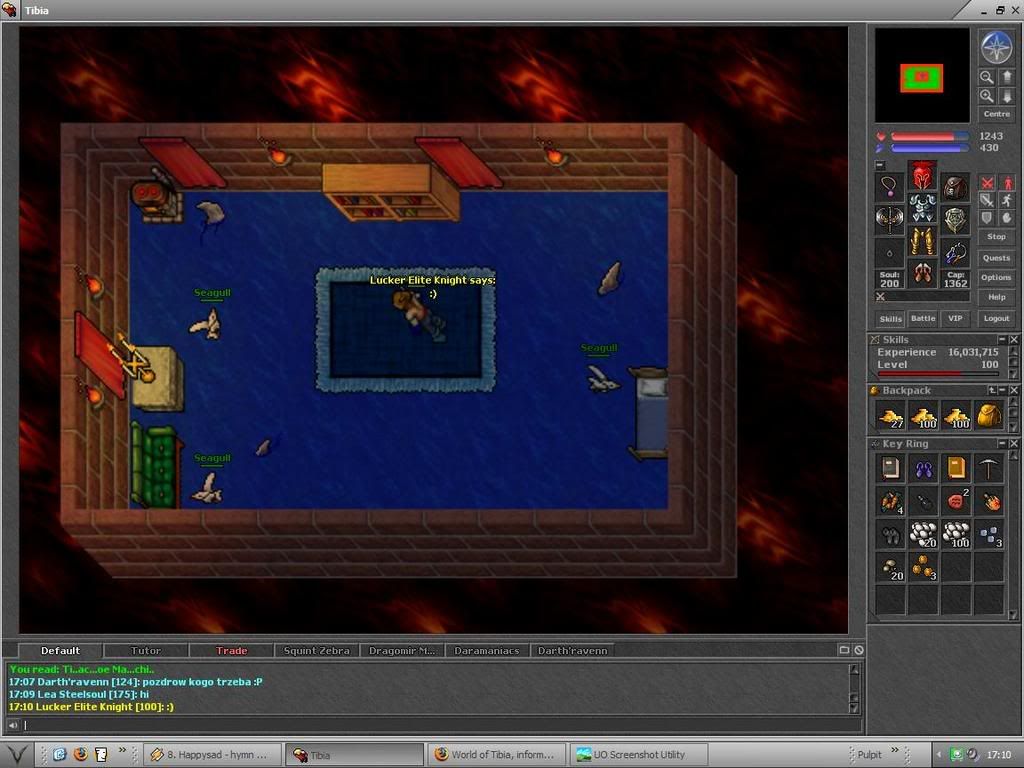The height and width of the screenshot is (768, 1024).
Task: Select the ammunition slot item
Action: pyautogui.click(x=955, y=253)
